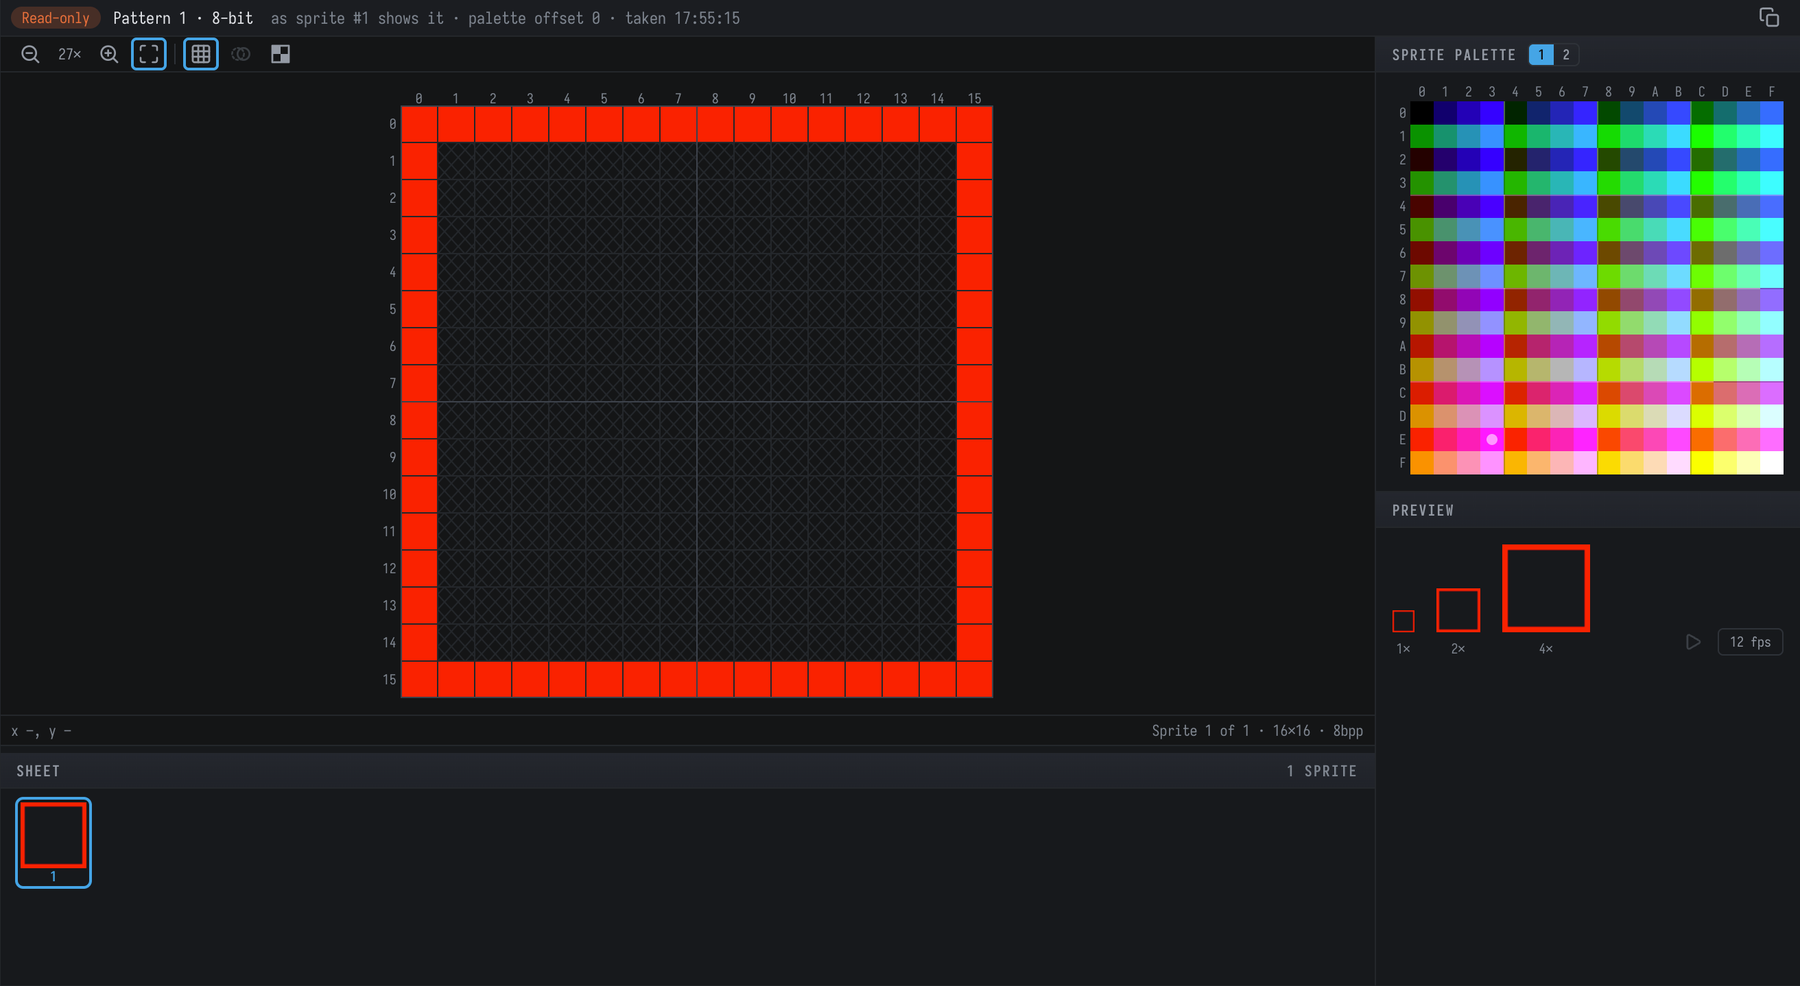Click the 'Sprite 1 of 1' status text
This screenshot has height=986, width=1800.
tap(1200, 731)
